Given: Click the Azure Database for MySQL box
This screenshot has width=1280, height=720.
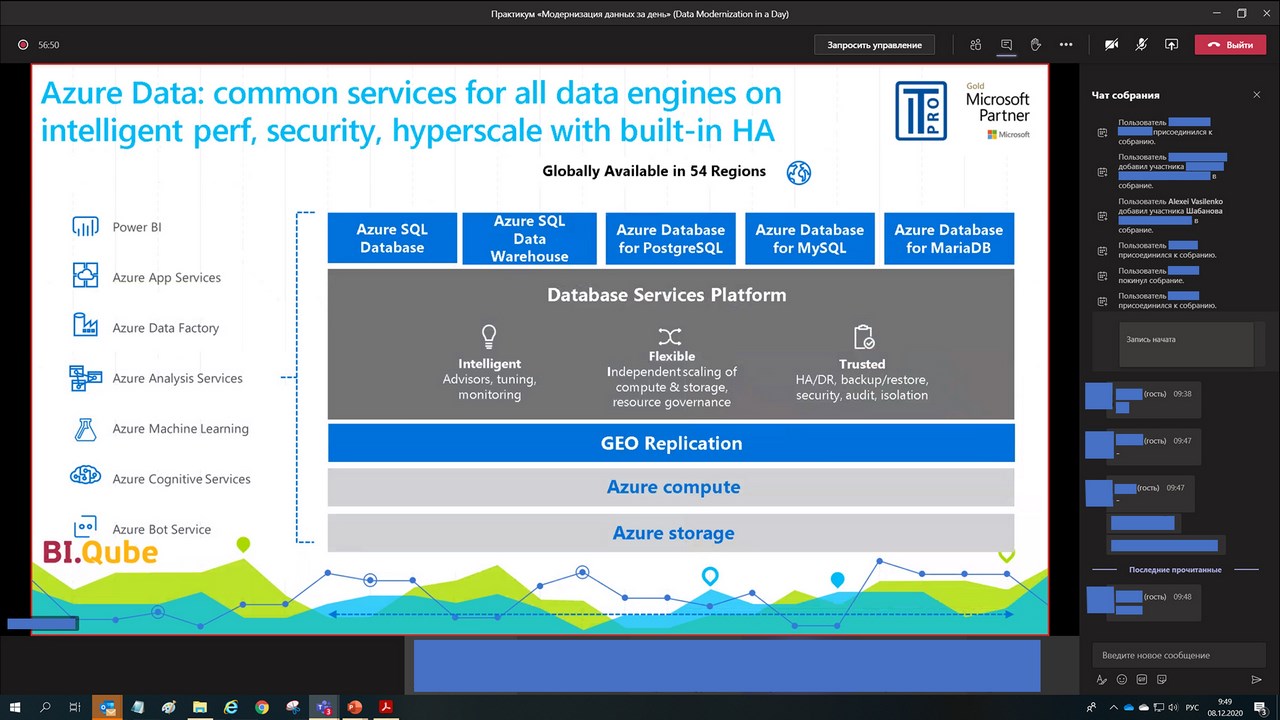Looking at the screenshot, I should tap(810, 238).
